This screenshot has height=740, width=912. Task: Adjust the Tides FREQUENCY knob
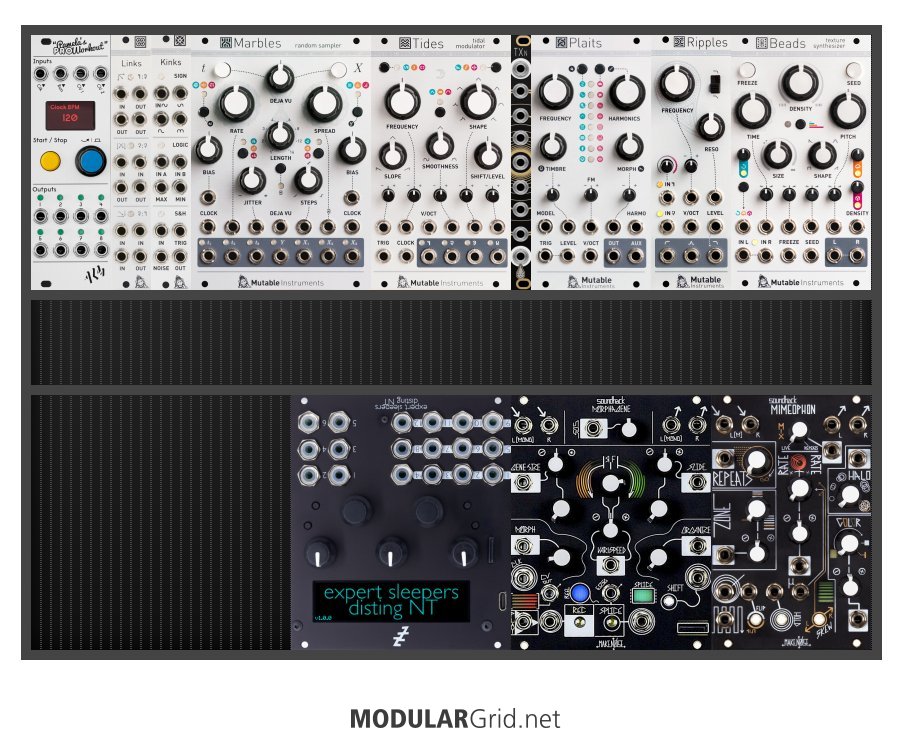402,102
